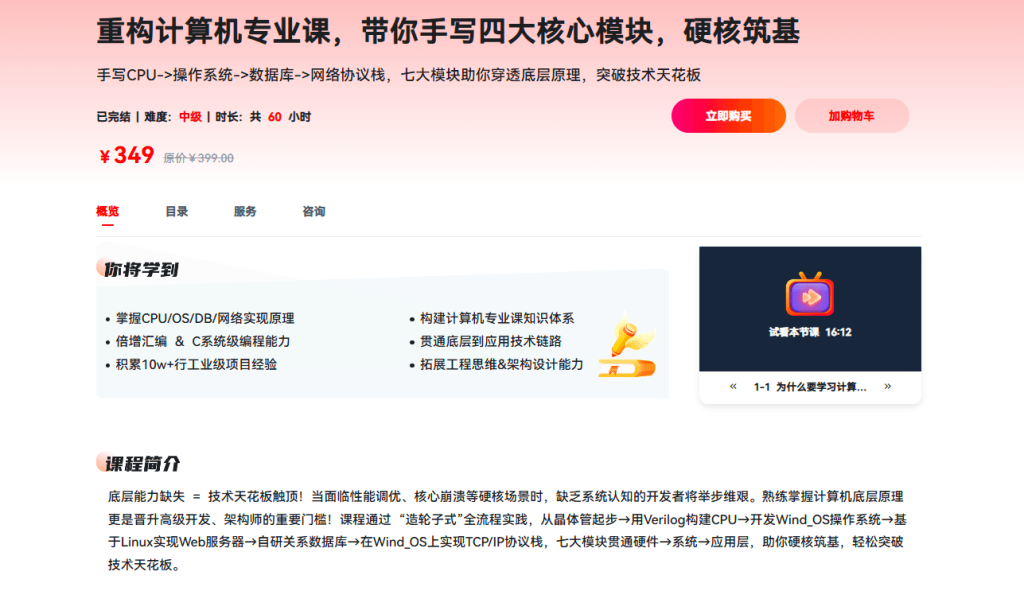Select bullet 构建计算机专业课知识体系
This screenshot has height=591, width=1024.
tap(497, 318)
